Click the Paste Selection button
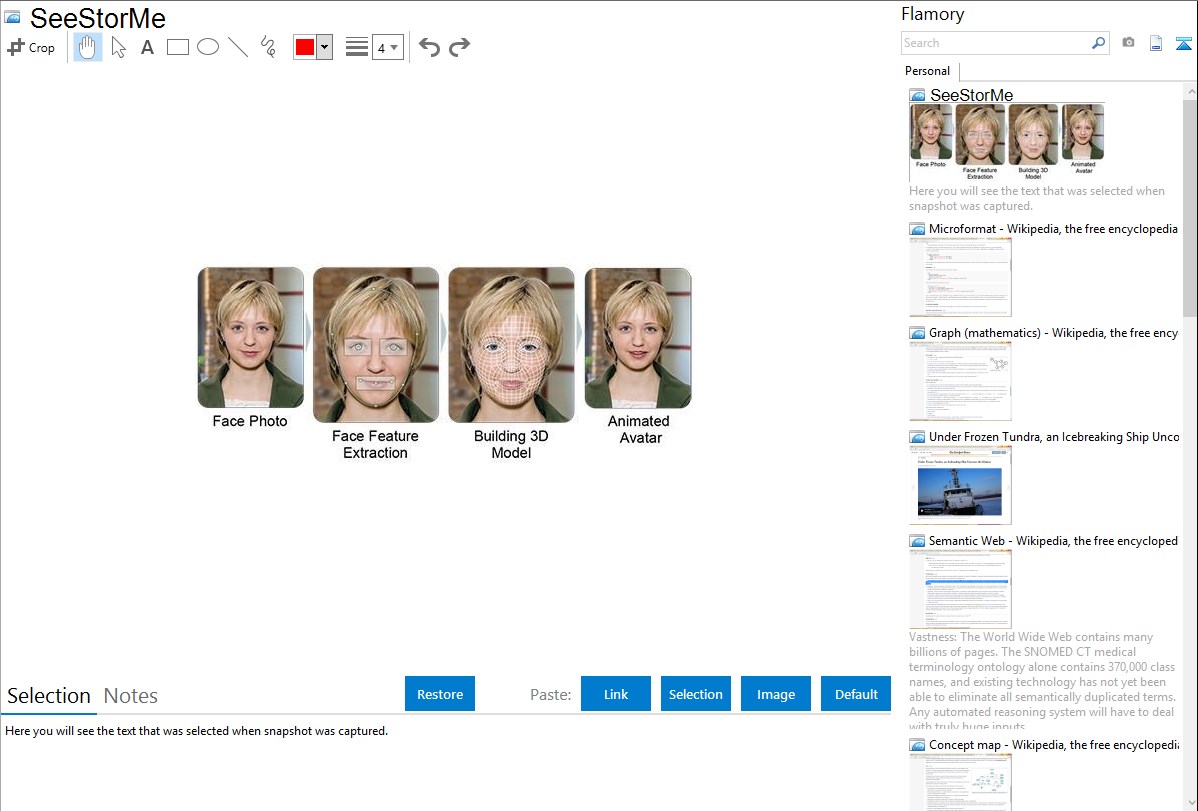Screen dimensions: 1198x811 pyautogui.click(x=696, y=694)
